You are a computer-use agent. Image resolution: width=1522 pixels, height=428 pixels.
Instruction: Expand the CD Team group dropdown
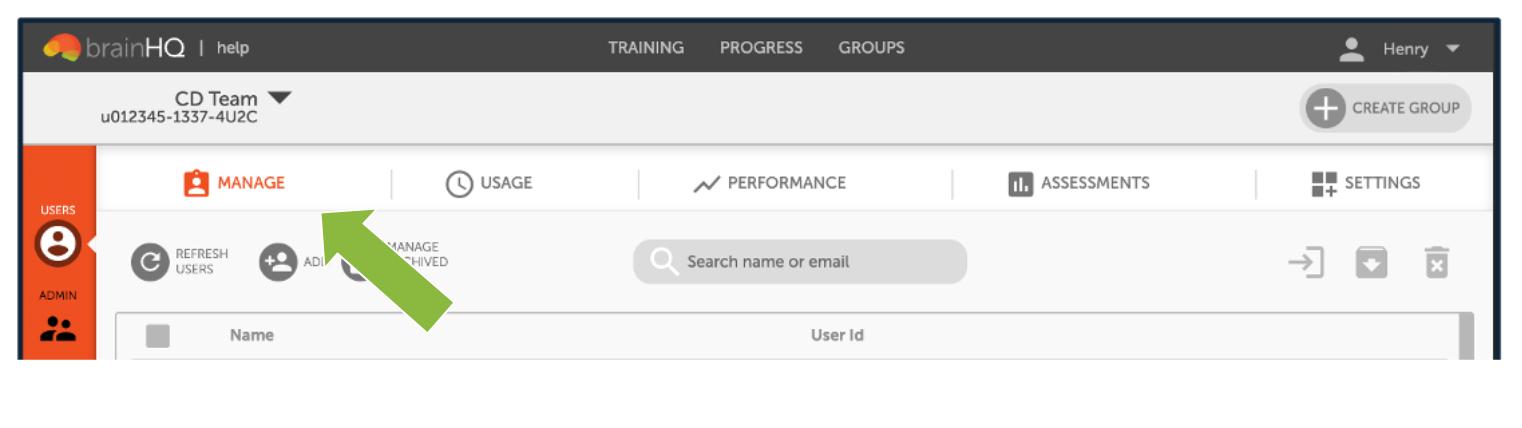[280, 98]
